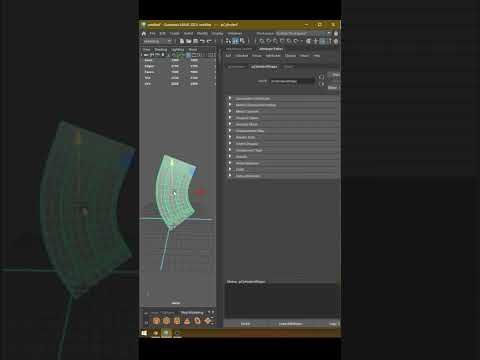Expand the Node Behavior section
Viewport: 480px width, 360px height.
(283, 163)
